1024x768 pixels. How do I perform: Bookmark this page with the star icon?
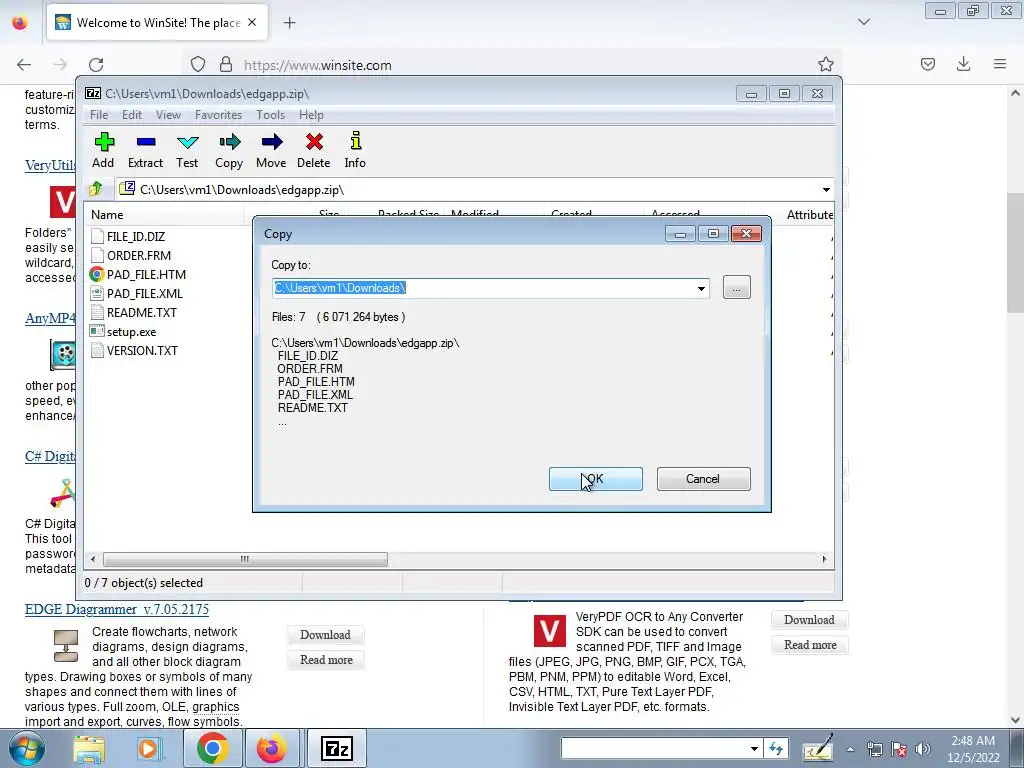(x=825, y=65)
